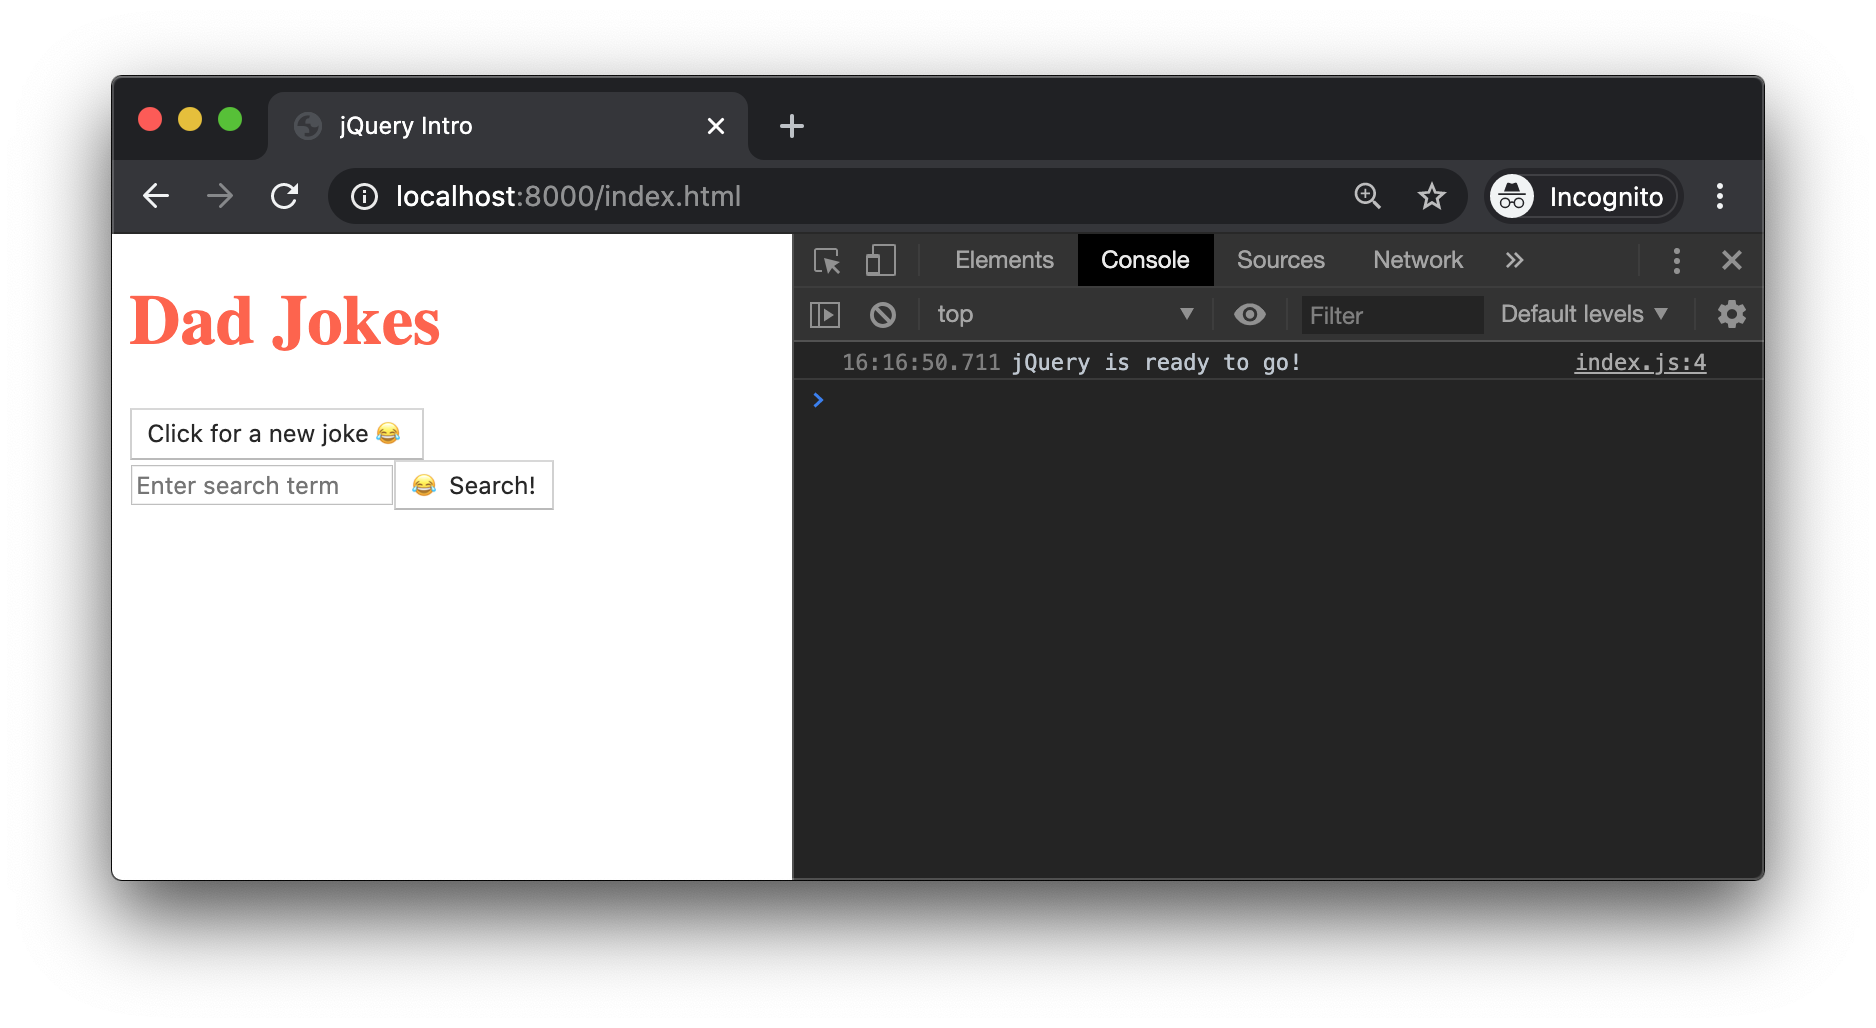The height and width of the screenshot is (1028, 1876).
Task: Focus the 'Enter search term' input field
Action: point(261,486)
